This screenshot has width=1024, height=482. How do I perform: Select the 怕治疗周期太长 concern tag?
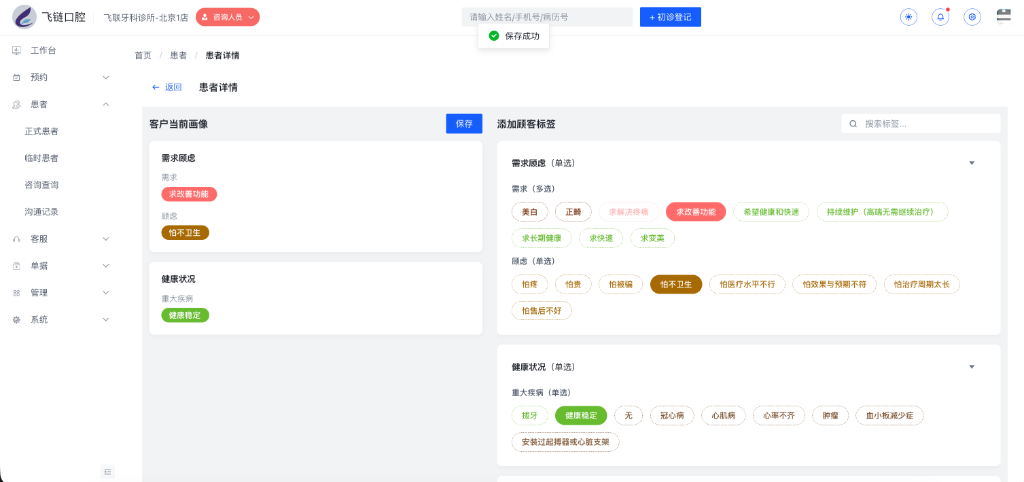pyautogui.click(x=921, y=284)
